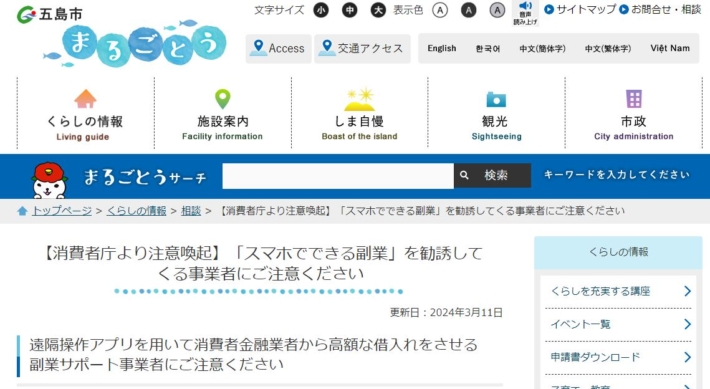This screenshot has width=710, height=389.
Task: Choose the white background display color
Action: 440,10
